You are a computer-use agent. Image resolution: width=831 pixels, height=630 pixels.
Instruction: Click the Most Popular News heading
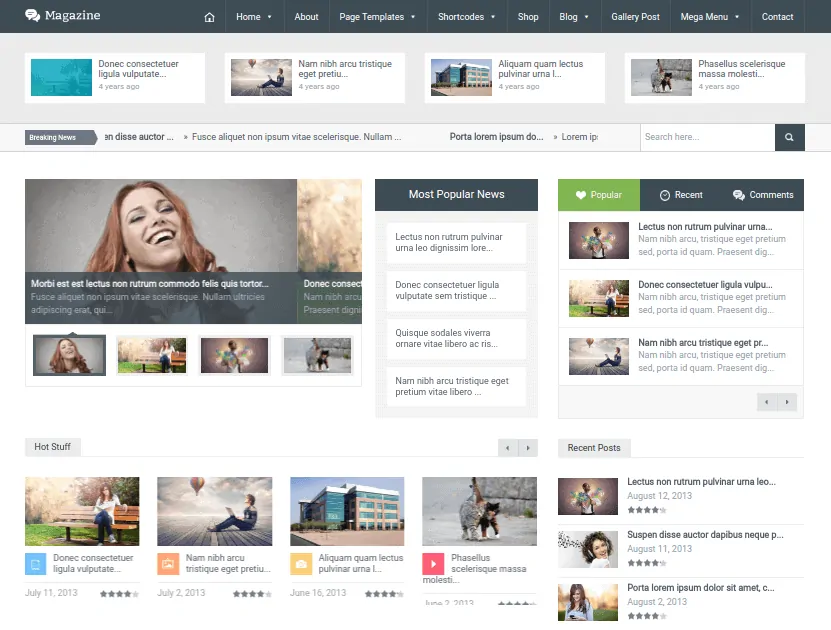coord(456,194)
